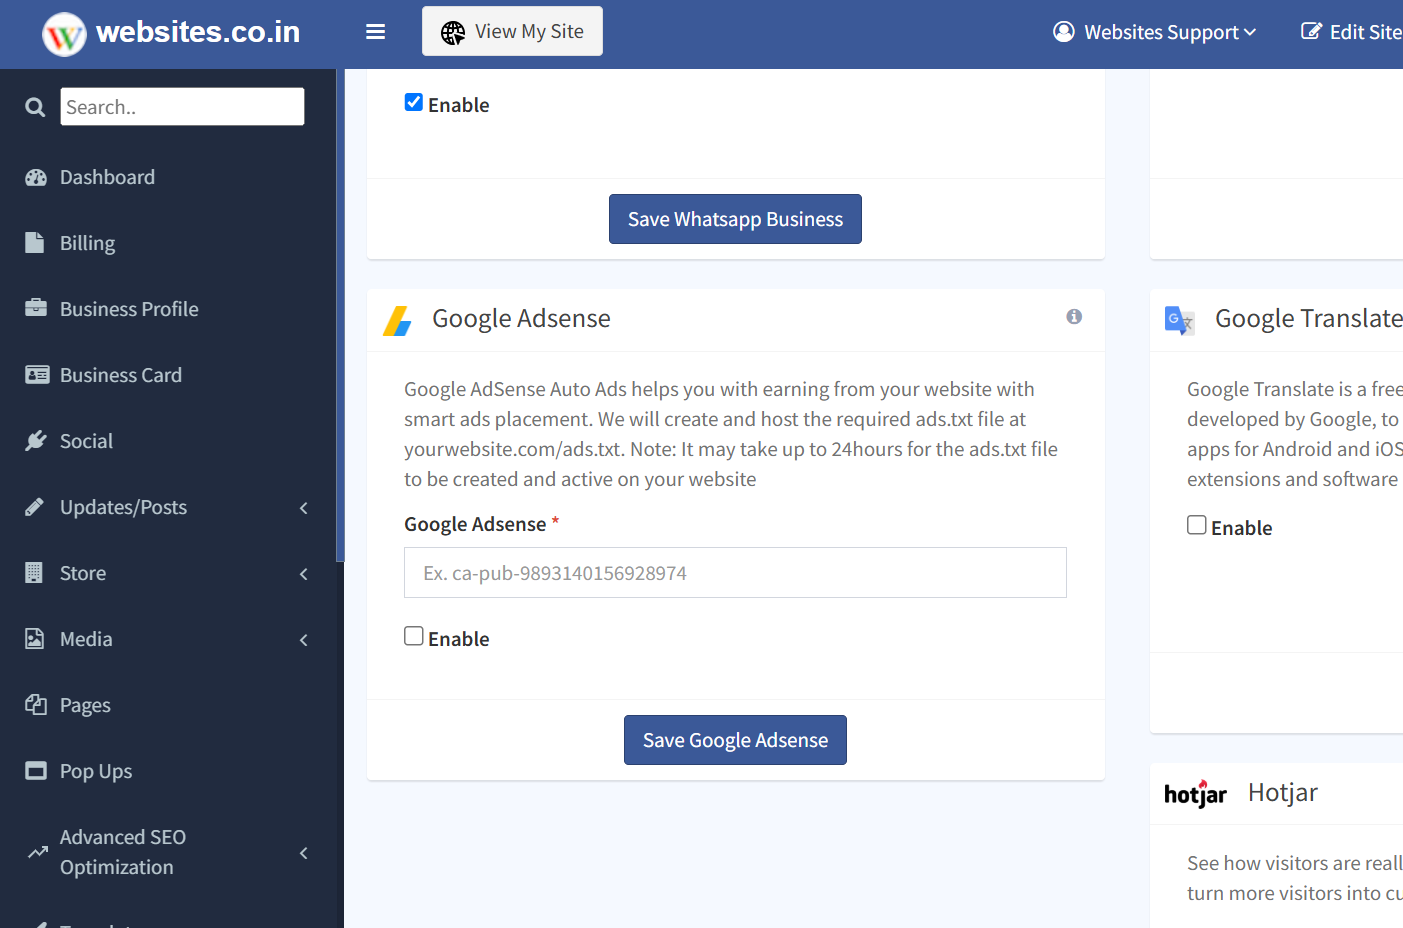The width and height of the screenshot is (1403, 928).
Task: Click the Hotjar card title
Action: pyautogui.click(x=1283, y=793)
